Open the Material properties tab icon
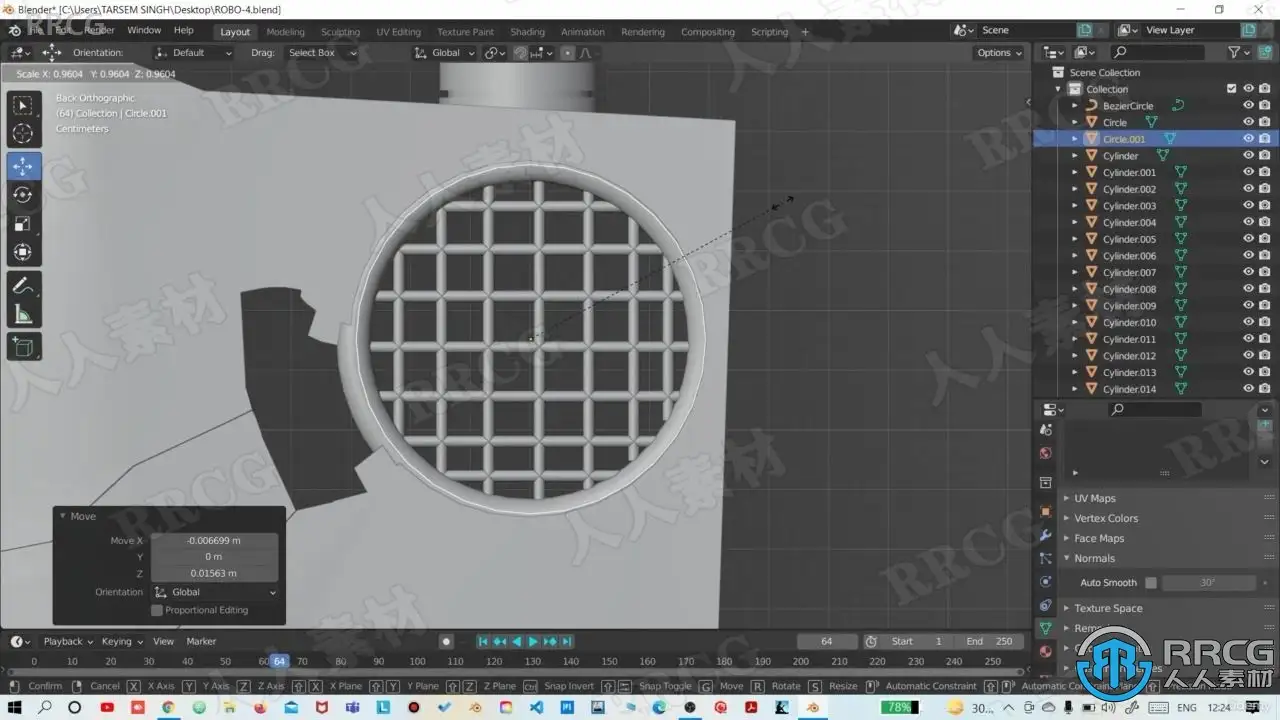Screen dimensions: 1280x720 point(1046,651)
